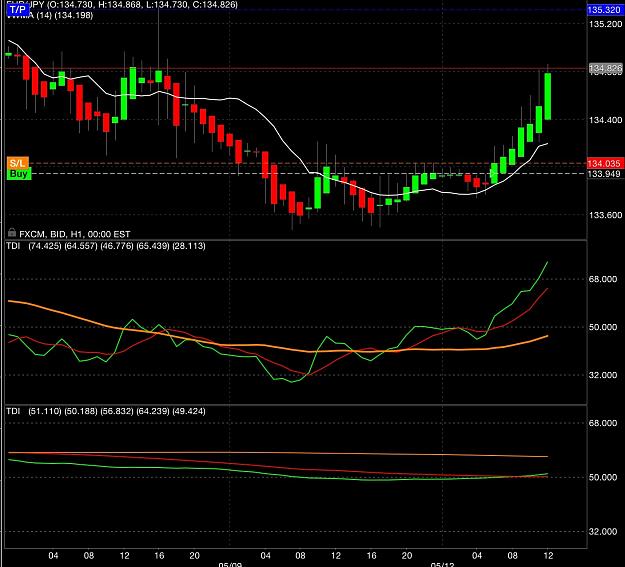Click the rightmost 08 label on time axis
The height and width of the screenshot is (567, 625).
tap(513, 555)
